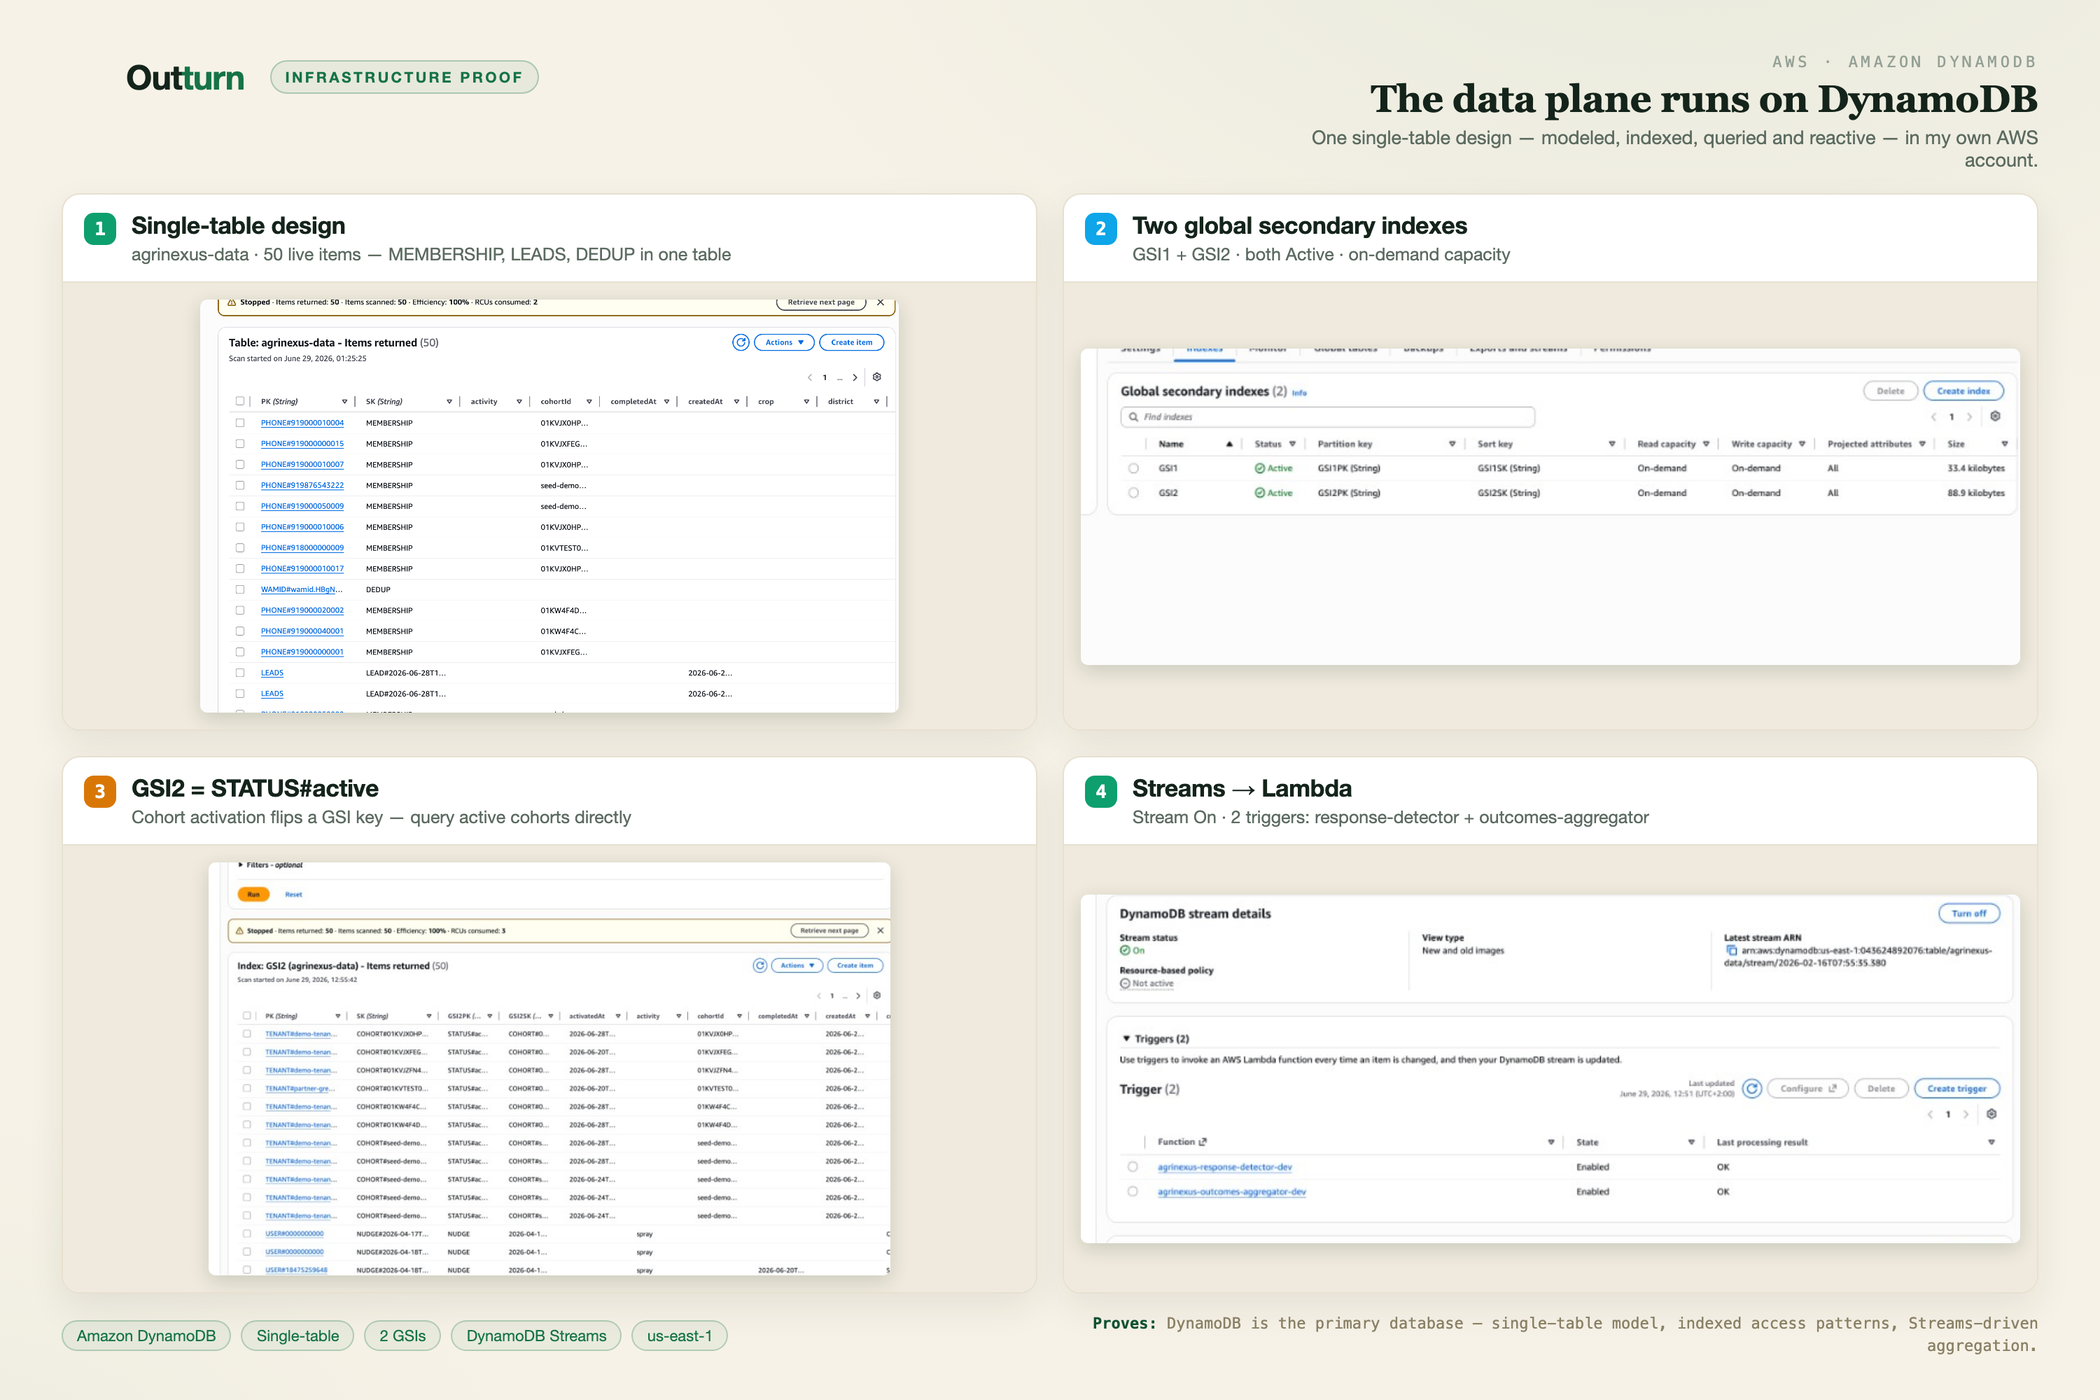The image size is (2100, 1400).
Task: Go to previous page of triggers
Action: [1929, 1115]
